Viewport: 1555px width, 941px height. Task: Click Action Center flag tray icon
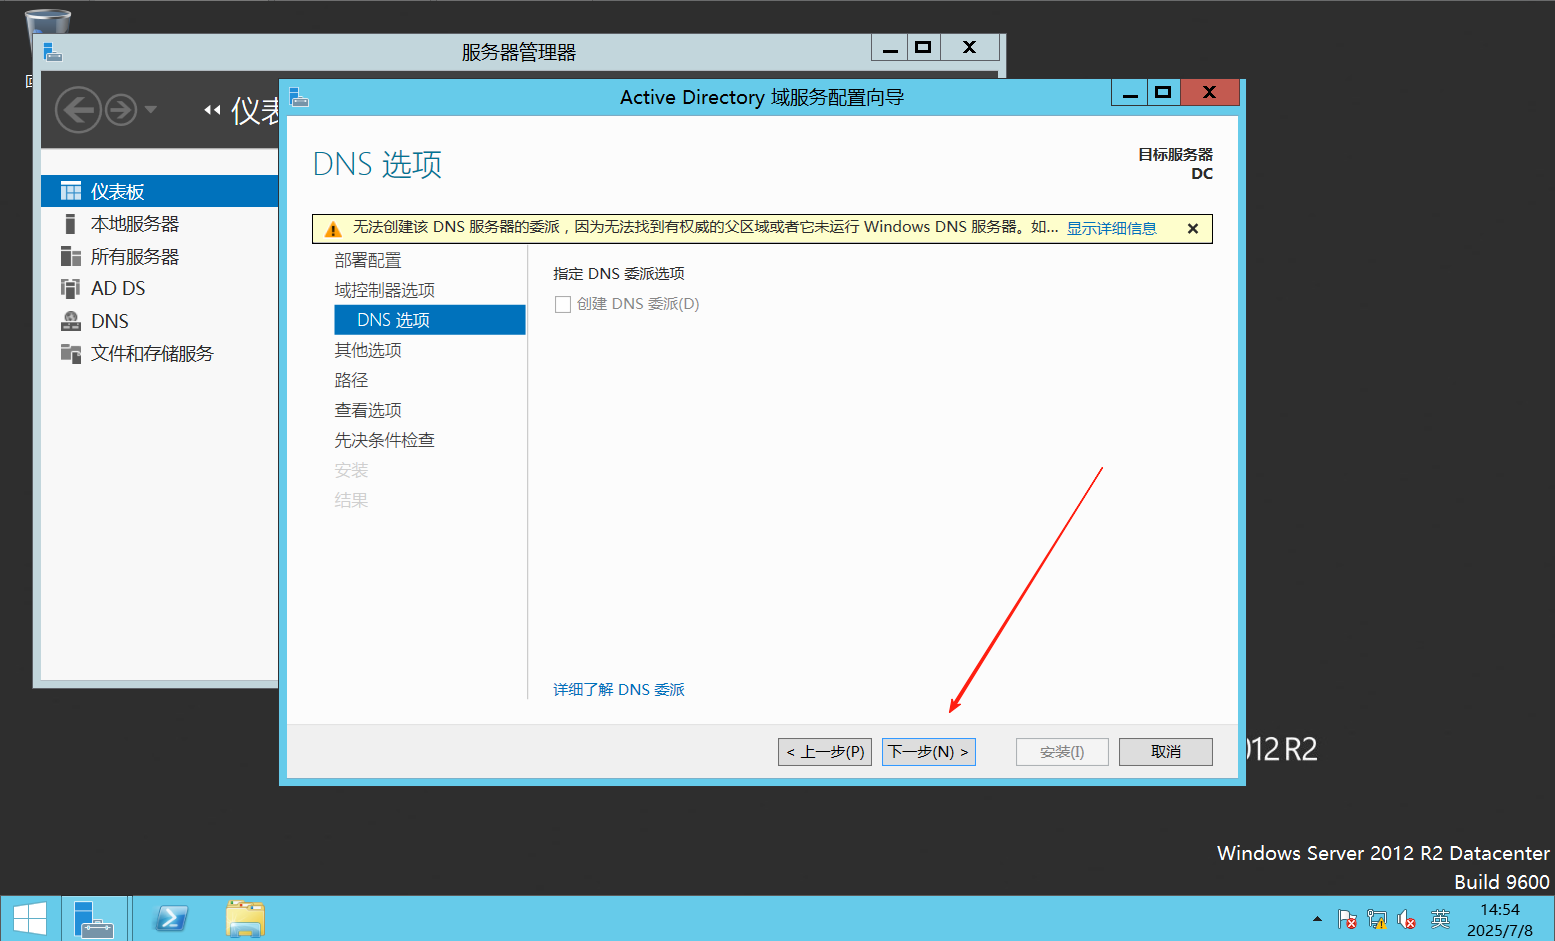[x=1347, y=919]
